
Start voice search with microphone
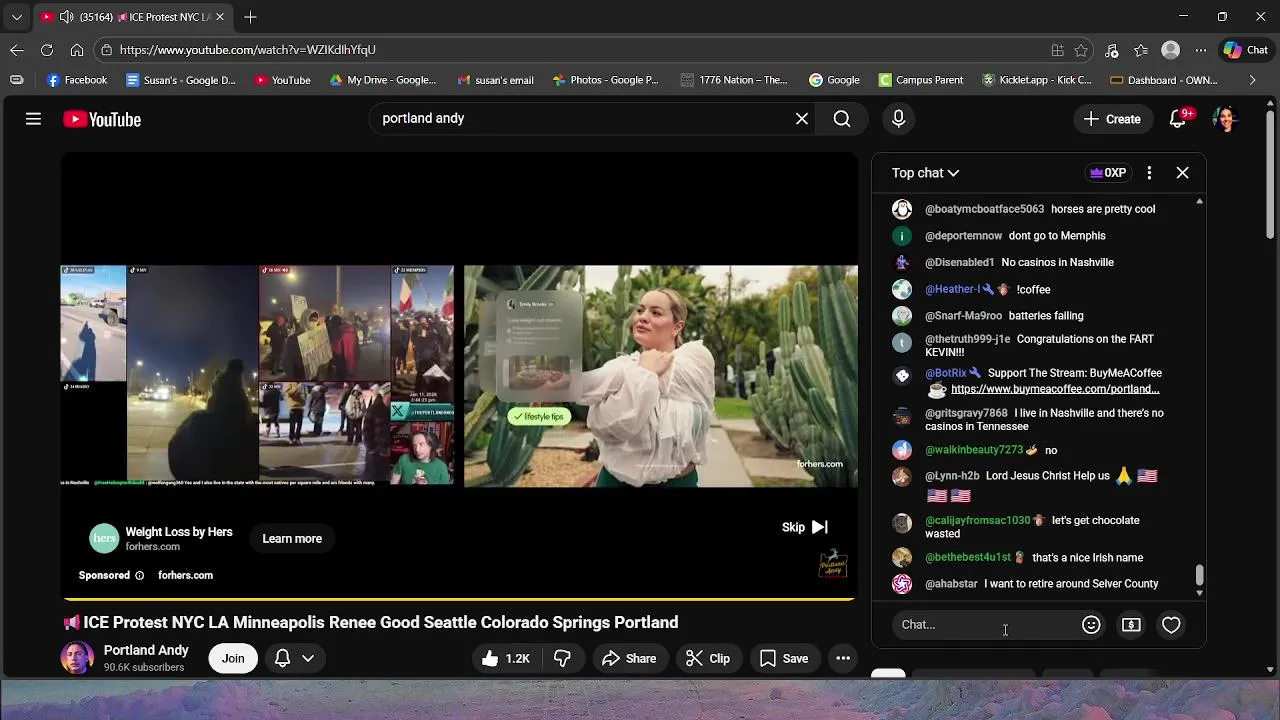point(898,119)
